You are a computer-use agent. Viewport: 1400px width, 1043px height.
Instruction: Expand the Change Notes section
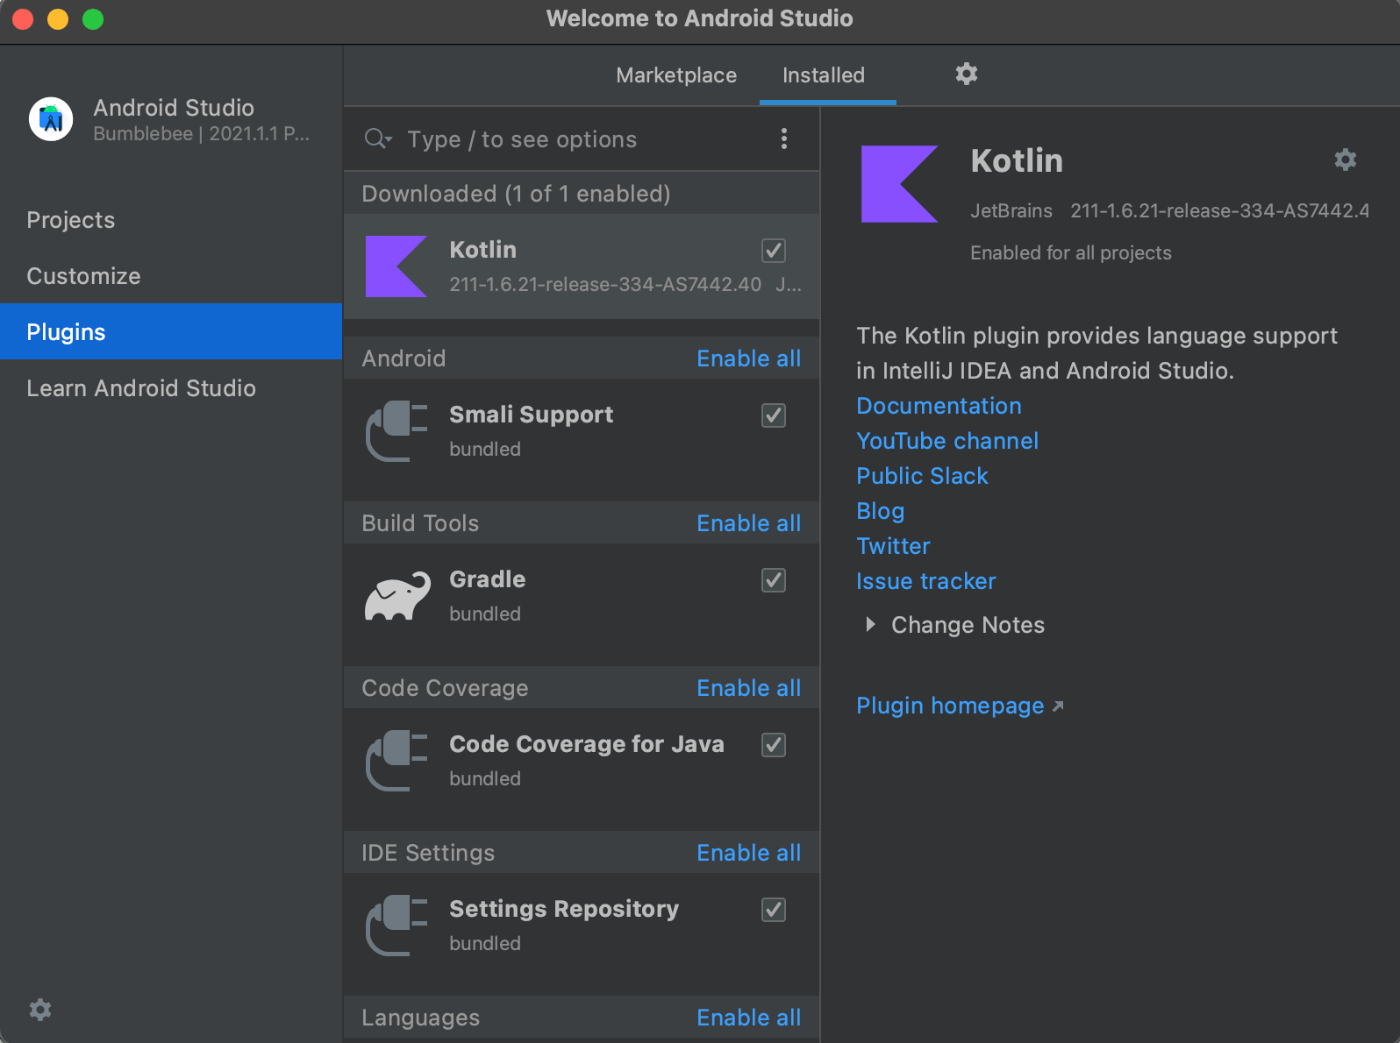click(870, 625)
